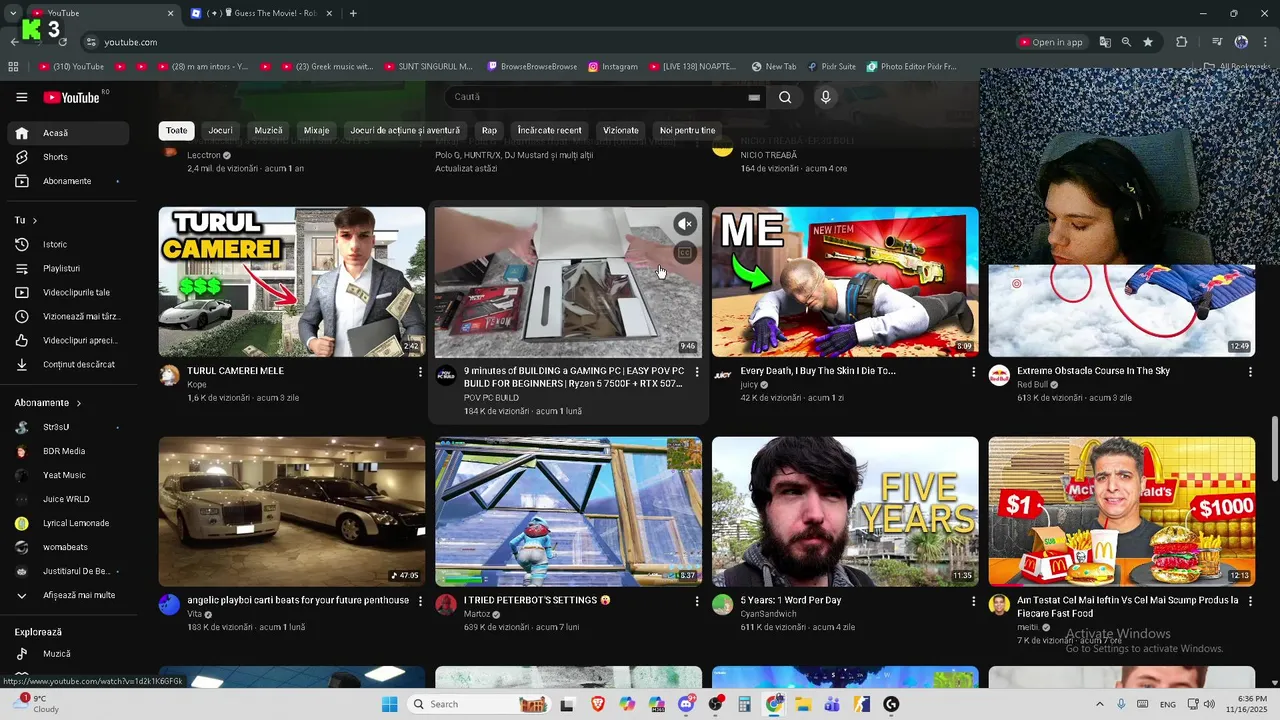Open the YouTube hamburger guide menu

pyautogui.click(x=22, y=97)
